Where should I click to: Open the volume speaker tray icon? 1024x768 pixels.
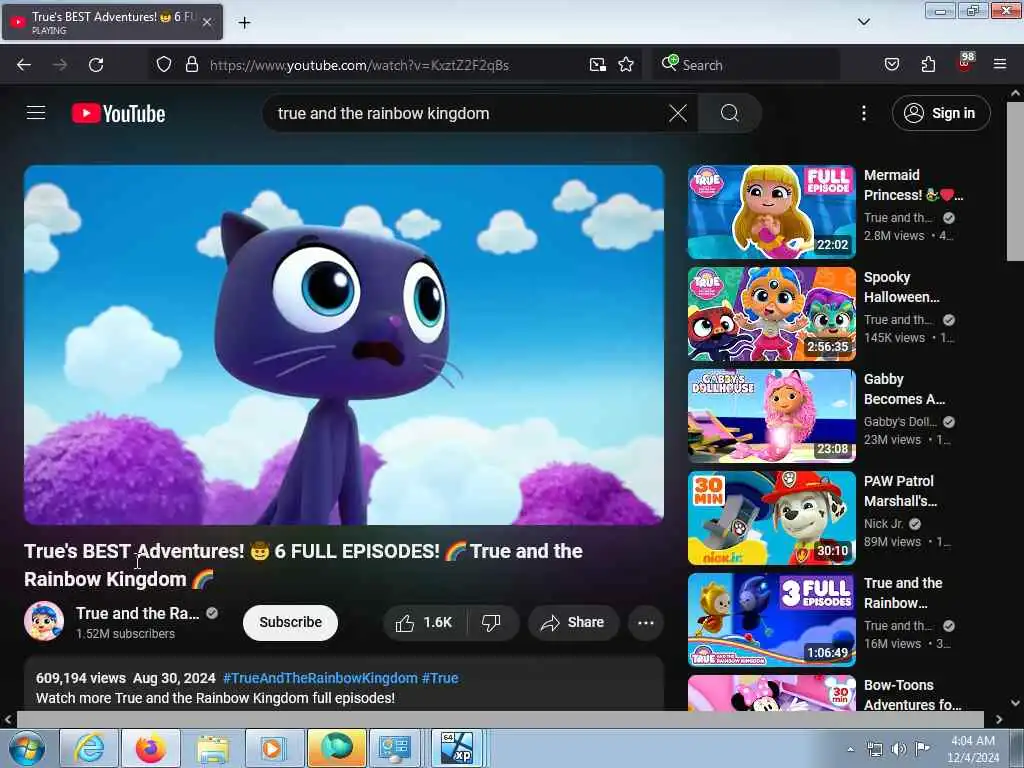pos(898,749)
